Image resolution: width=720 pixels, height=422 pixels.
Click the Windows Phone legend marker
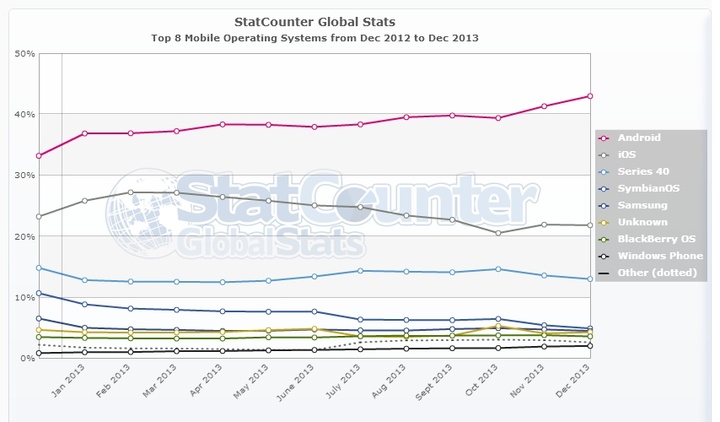tap(605, 255)
